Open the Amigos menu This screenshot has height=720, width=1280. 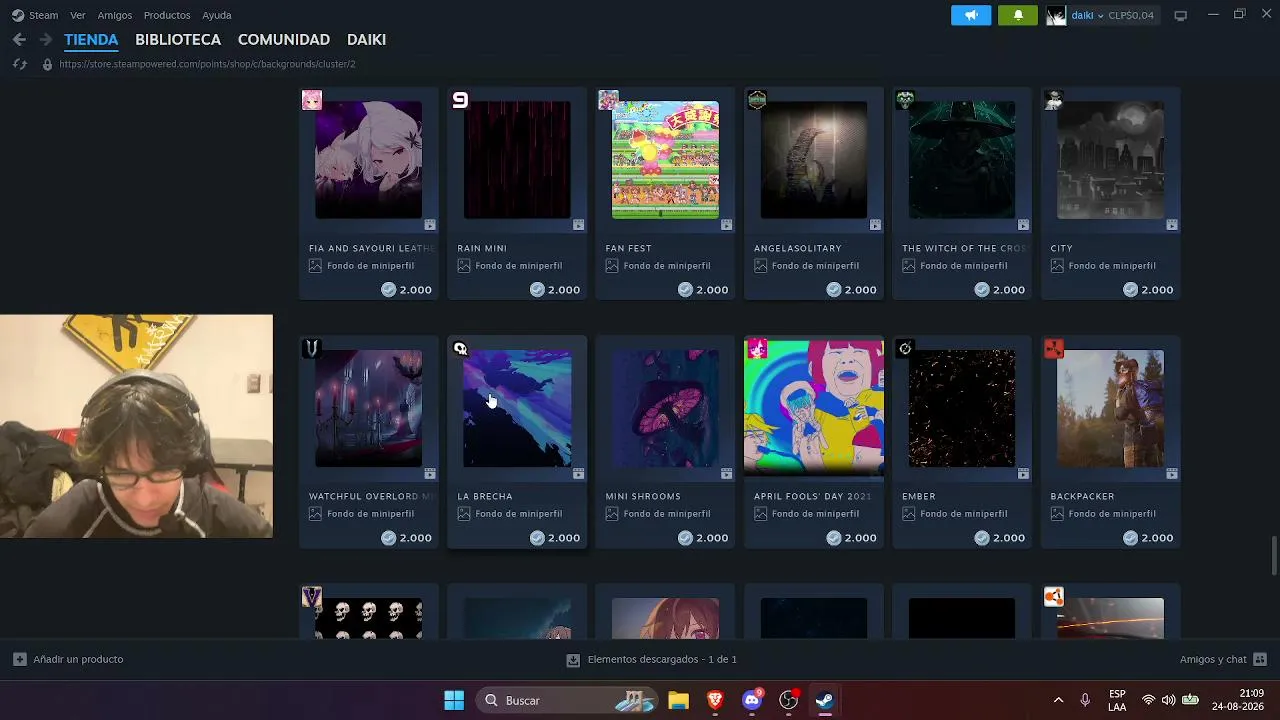115,15
